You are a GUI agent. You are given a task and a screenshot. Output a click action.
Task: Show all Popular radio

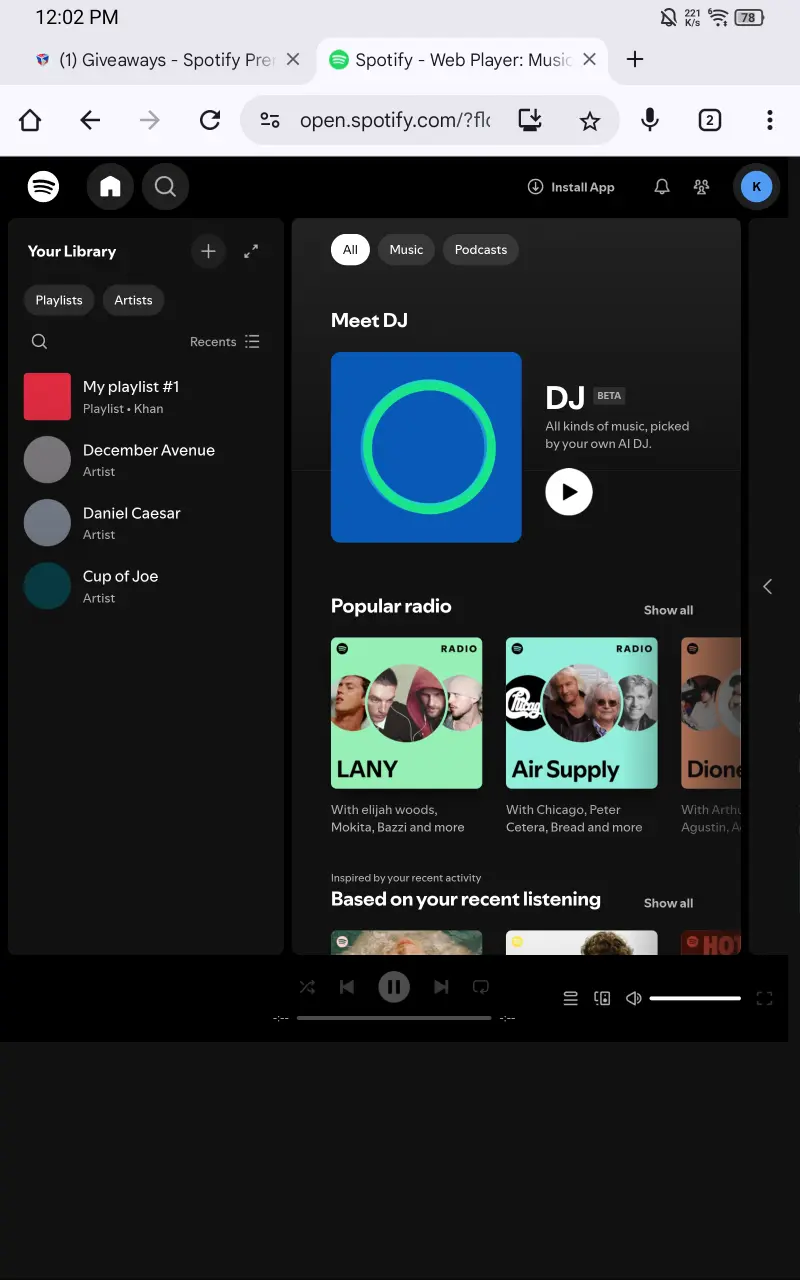pyautogui.click(x=668, y=610)
